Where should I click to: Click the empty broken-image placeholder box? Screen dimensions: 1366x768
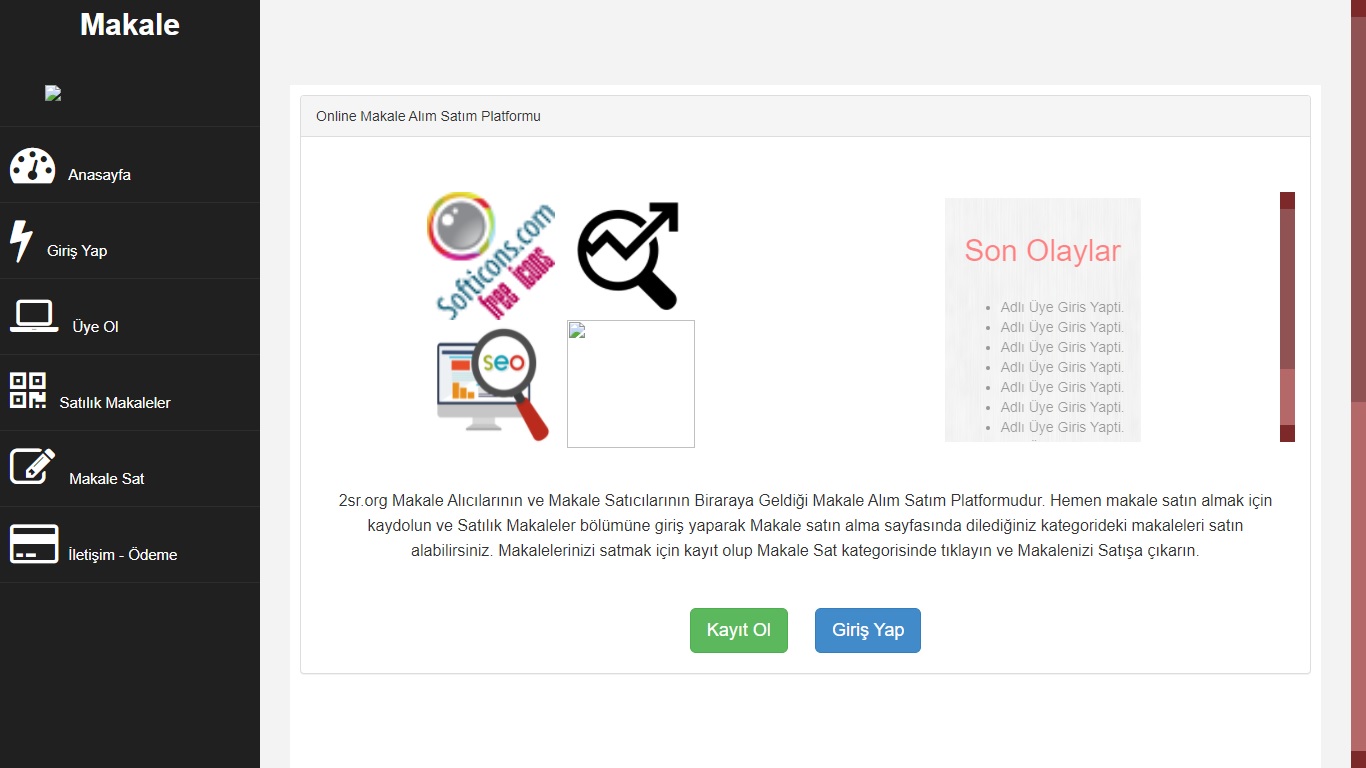tap(630, 384)
